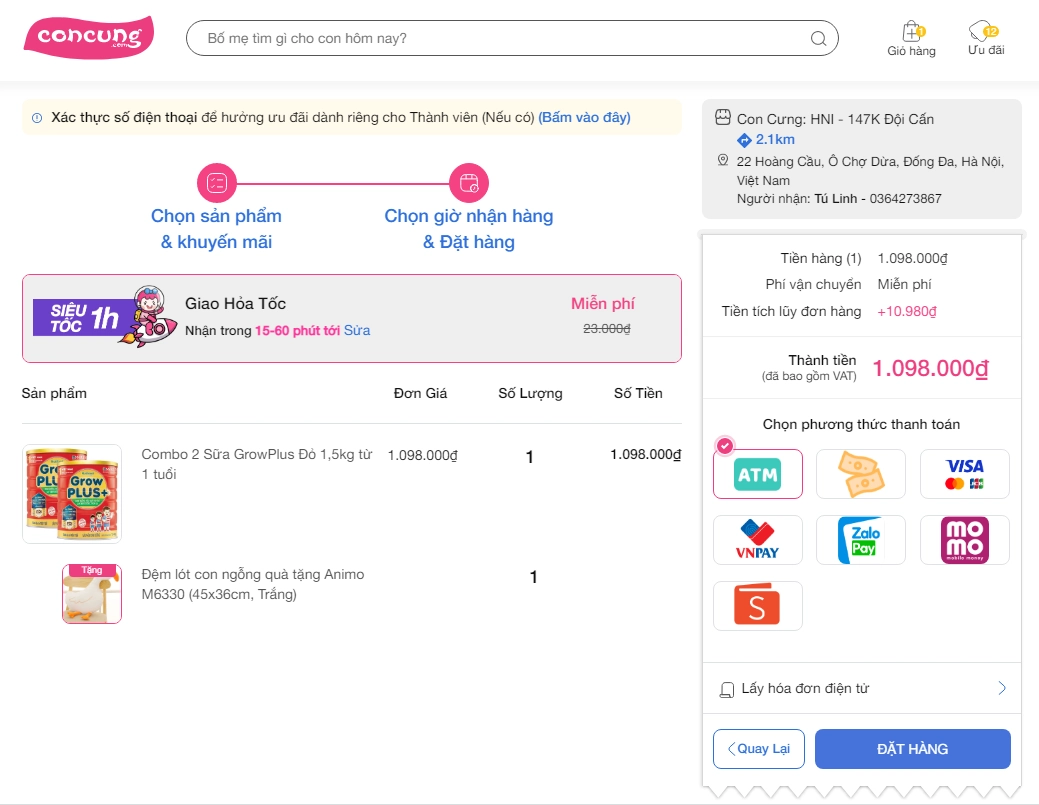
Task: Select ShopeePay payment option
Action: pos(757,606)
